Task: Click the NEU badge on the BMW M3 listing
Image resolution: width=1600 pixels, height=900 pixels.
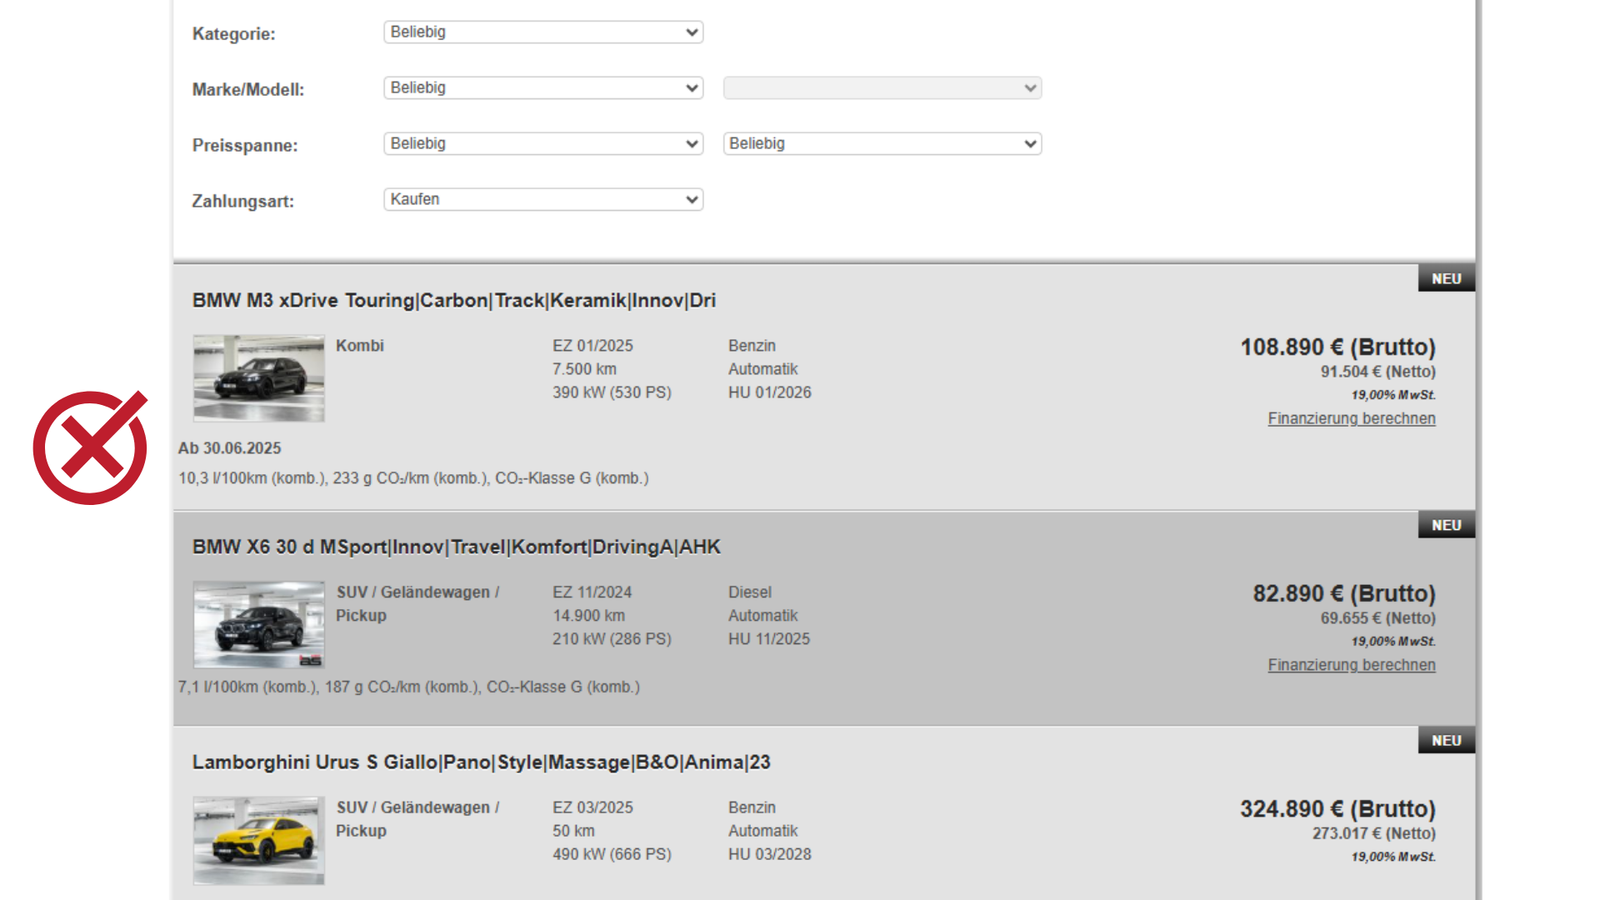Action: click(x=1446, y=279)
